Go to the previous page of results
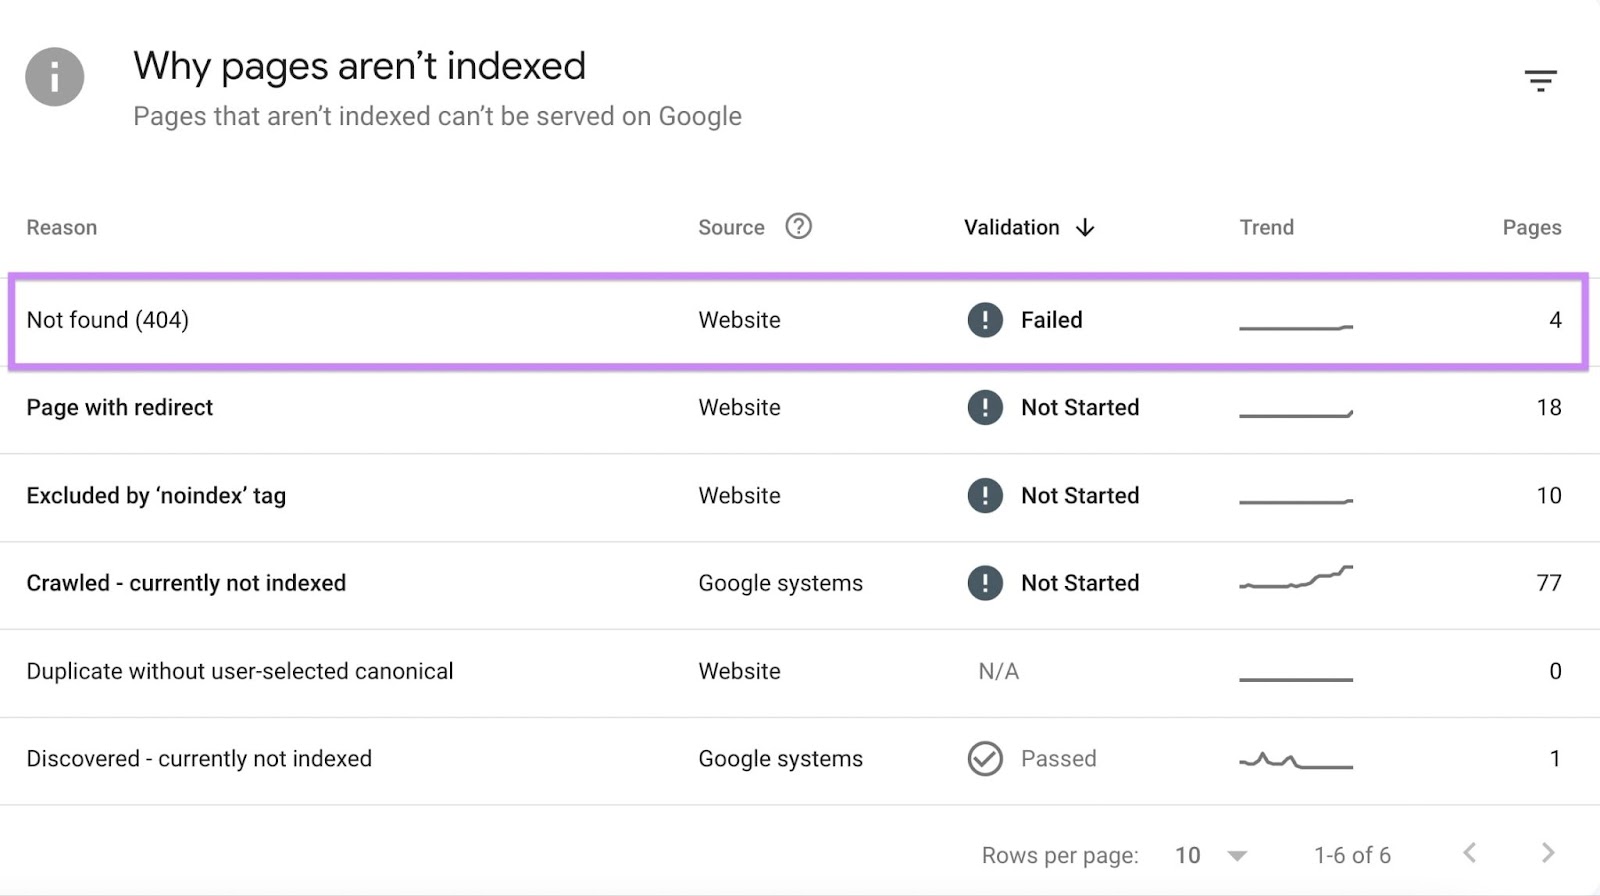Viewport: 1600px width, 896px height. tap(1469, 853)
